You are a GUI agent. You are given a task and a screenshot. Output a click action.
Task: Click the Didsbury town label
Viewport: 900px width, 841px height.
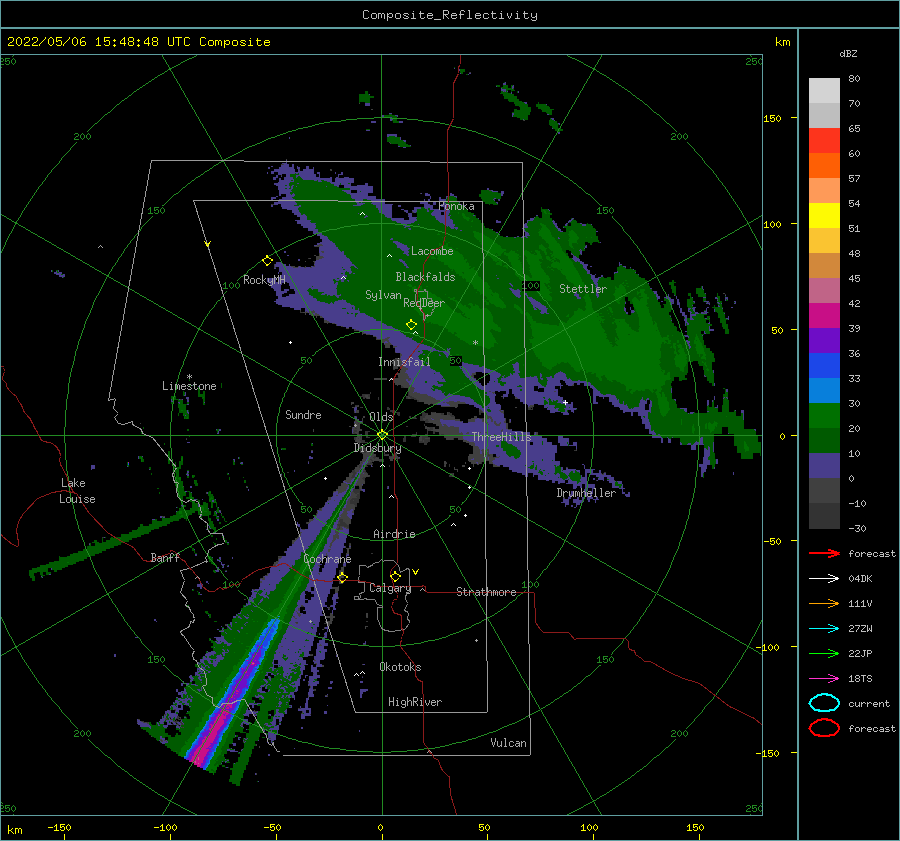click(377, 448)
